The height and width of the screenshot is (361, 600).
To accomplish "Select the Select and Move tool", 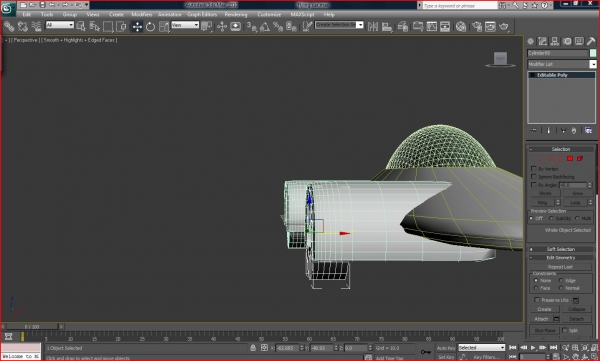I will click(x=137, y=26).
